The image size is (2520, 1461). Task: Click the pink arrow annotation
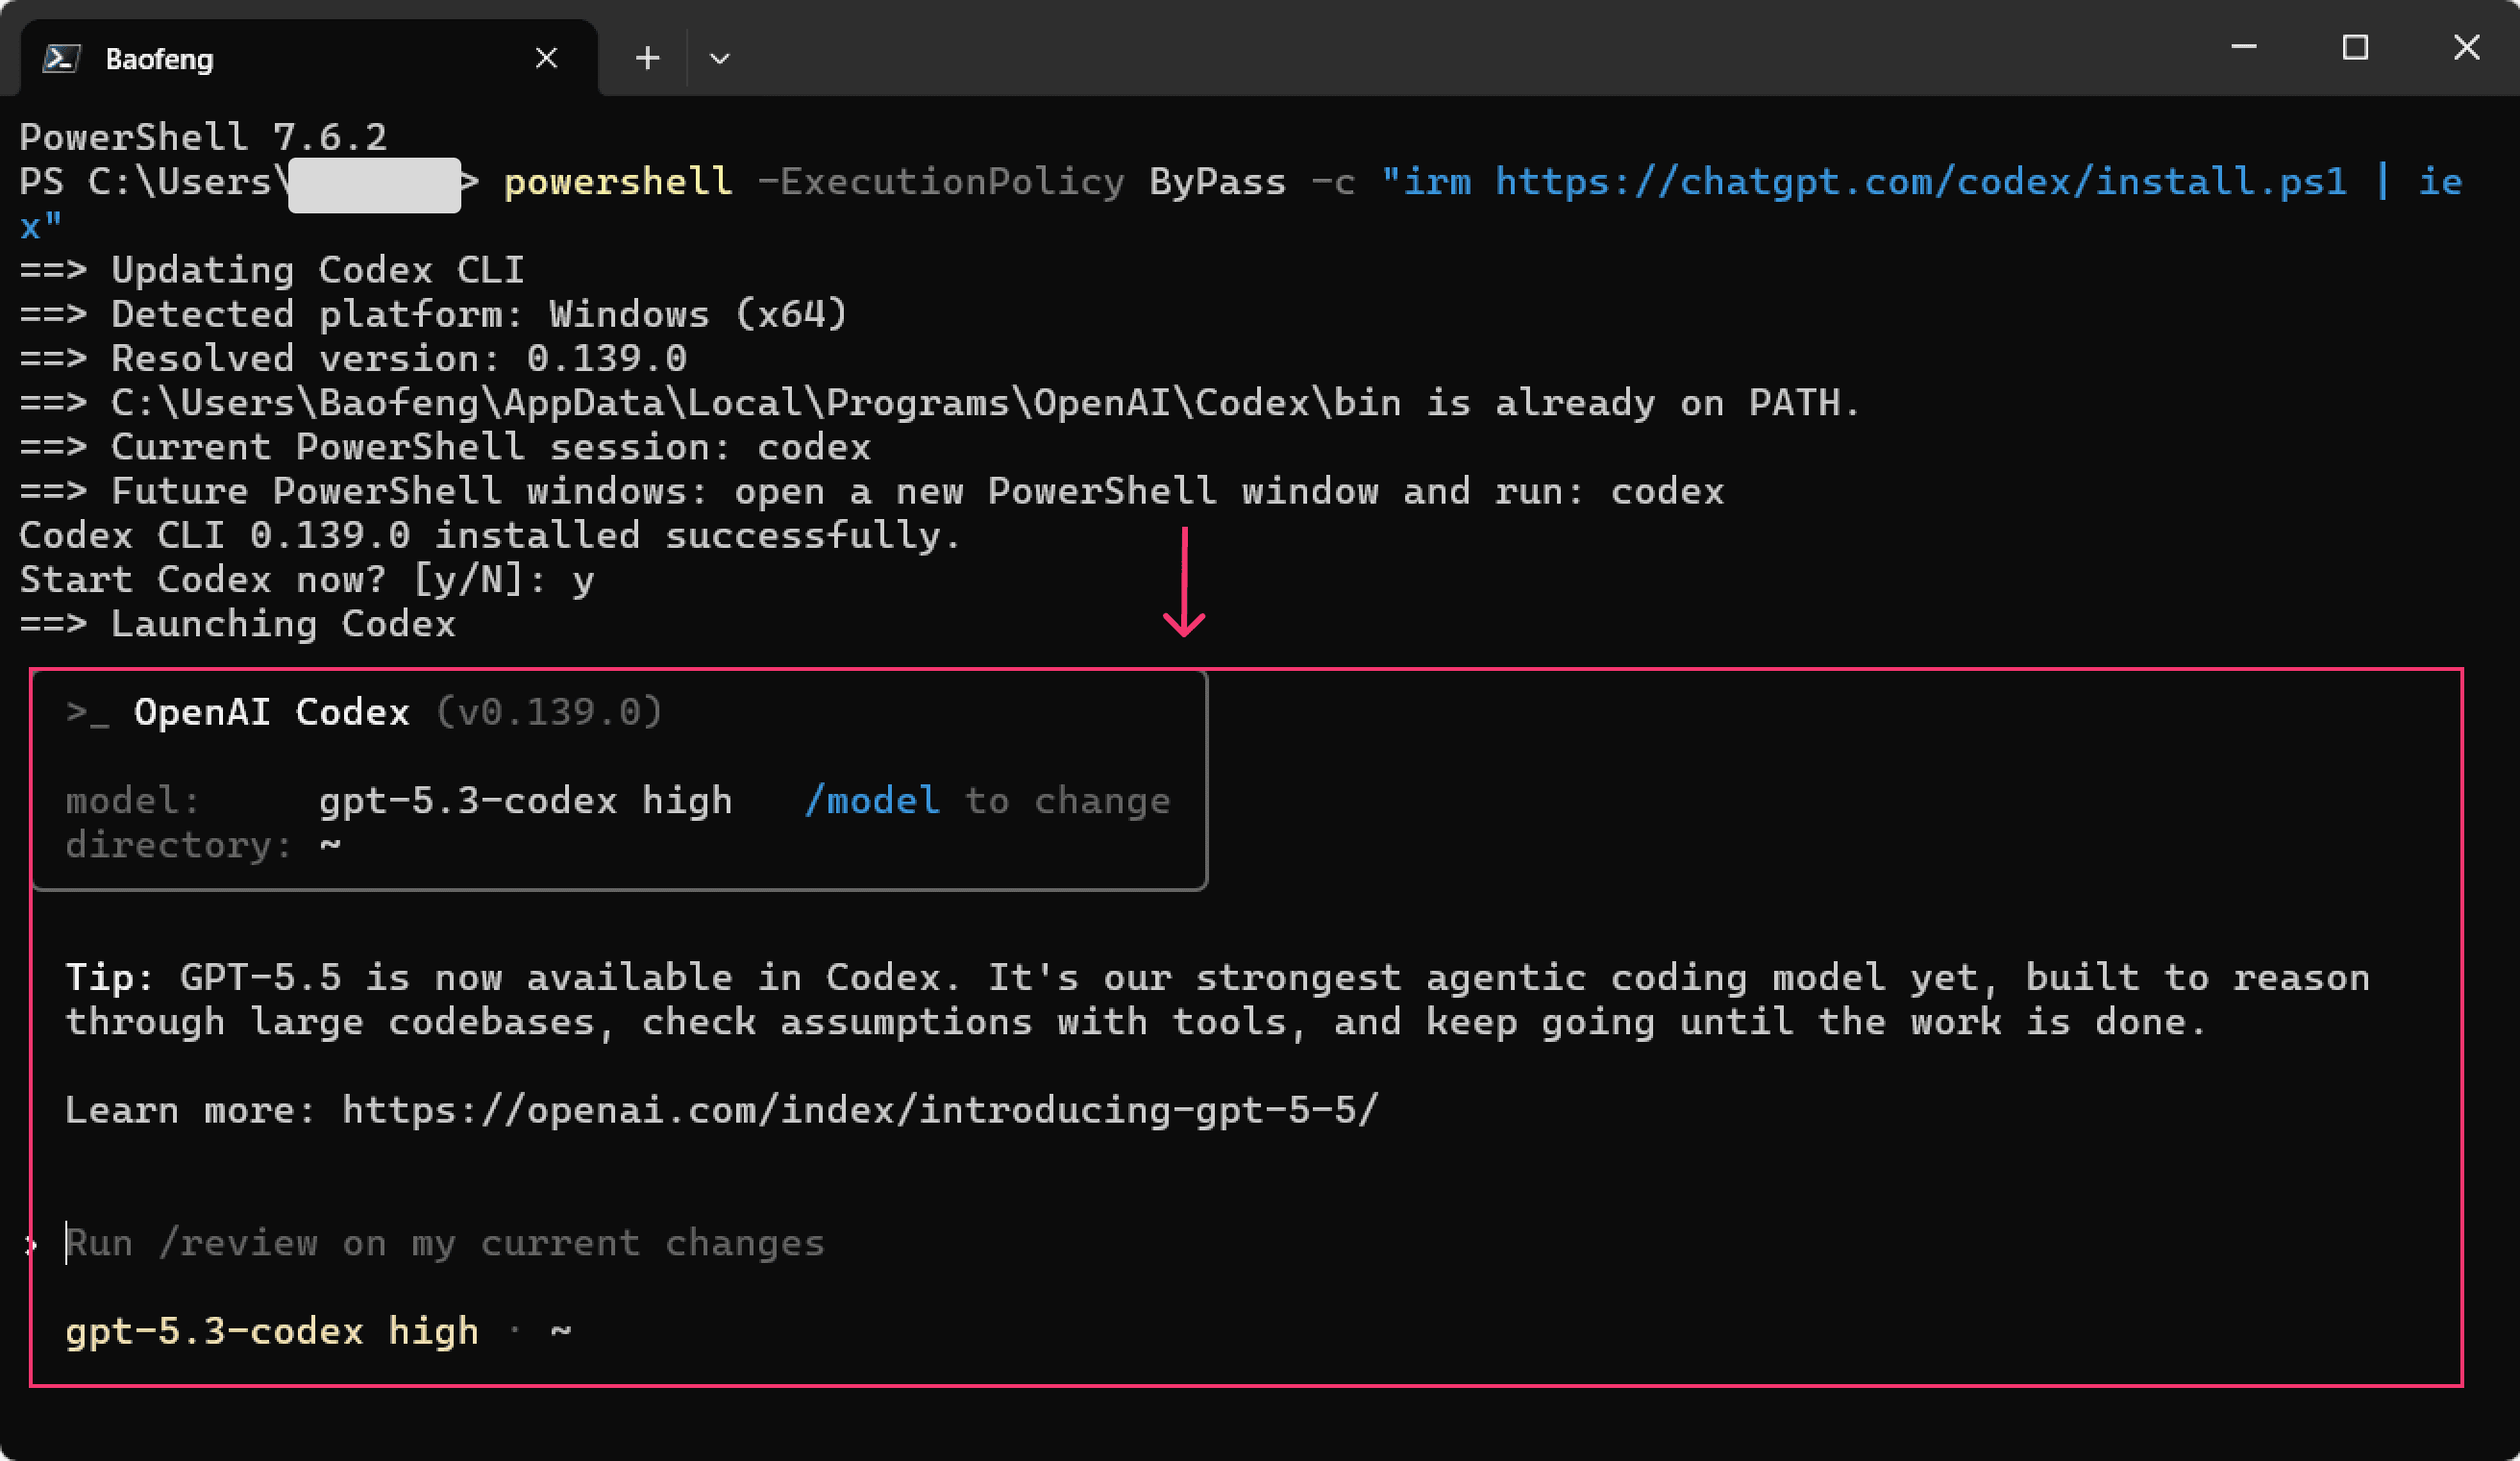click(x=1184, y=582)
